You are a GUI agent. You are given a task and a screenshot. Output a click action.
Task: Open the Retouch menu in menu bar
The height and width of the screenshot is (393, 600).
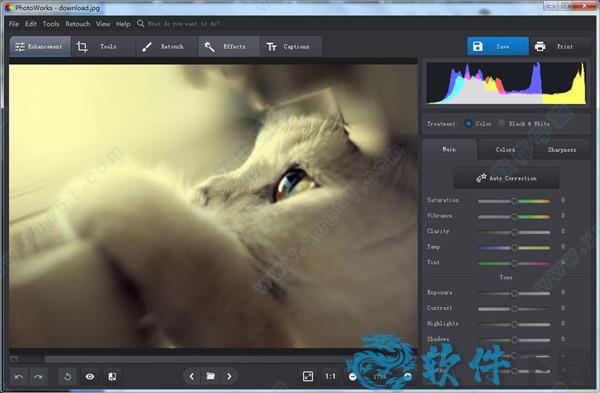(x=78, y=24)
